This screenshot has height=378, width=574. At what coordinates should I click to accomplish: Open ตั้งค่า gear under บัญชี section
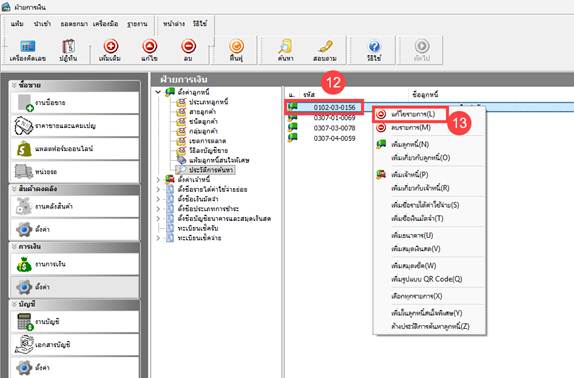coord(75,367)
